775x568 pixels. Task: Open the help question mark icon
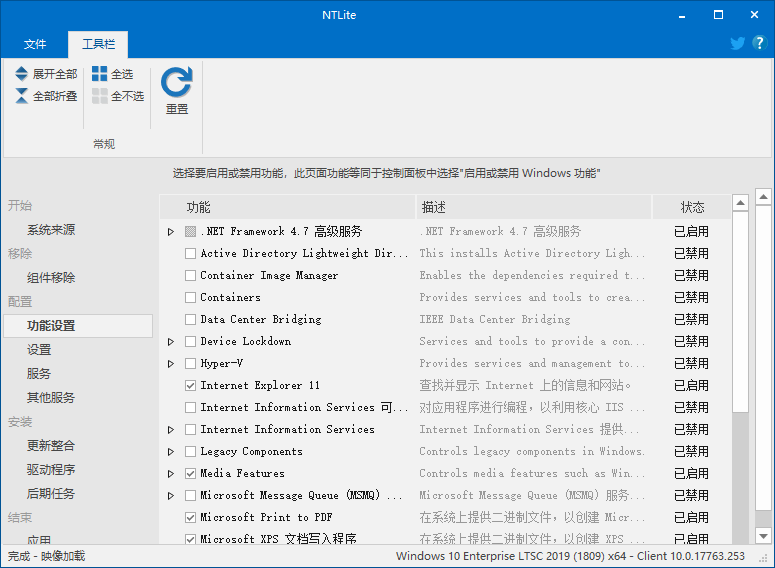[x=760, y=43]
